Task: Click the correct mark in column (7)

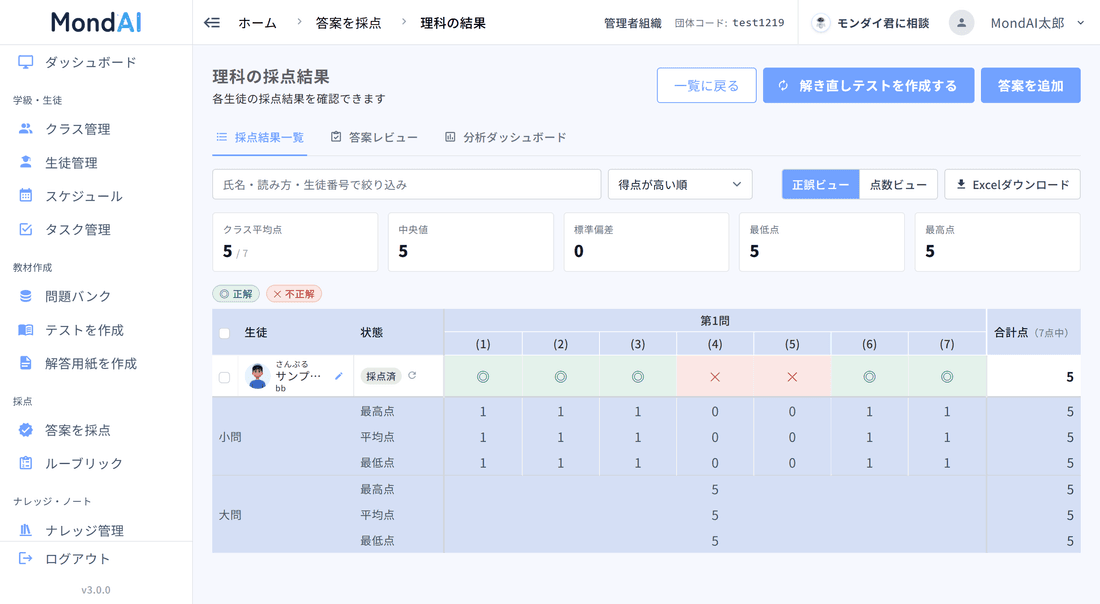Action: [x=947, y=377]
